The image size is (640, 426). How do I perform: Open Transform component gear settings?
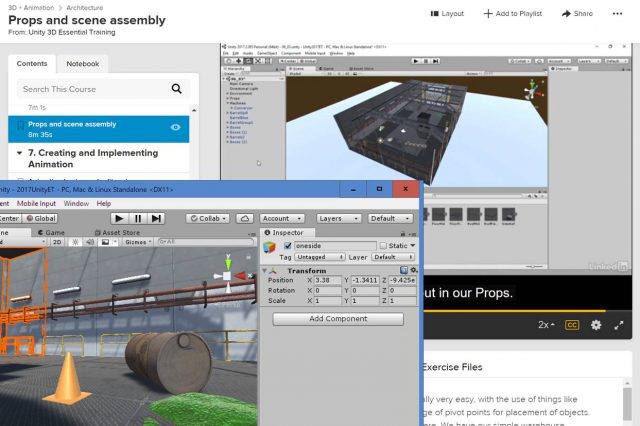(x=413, y=270)
